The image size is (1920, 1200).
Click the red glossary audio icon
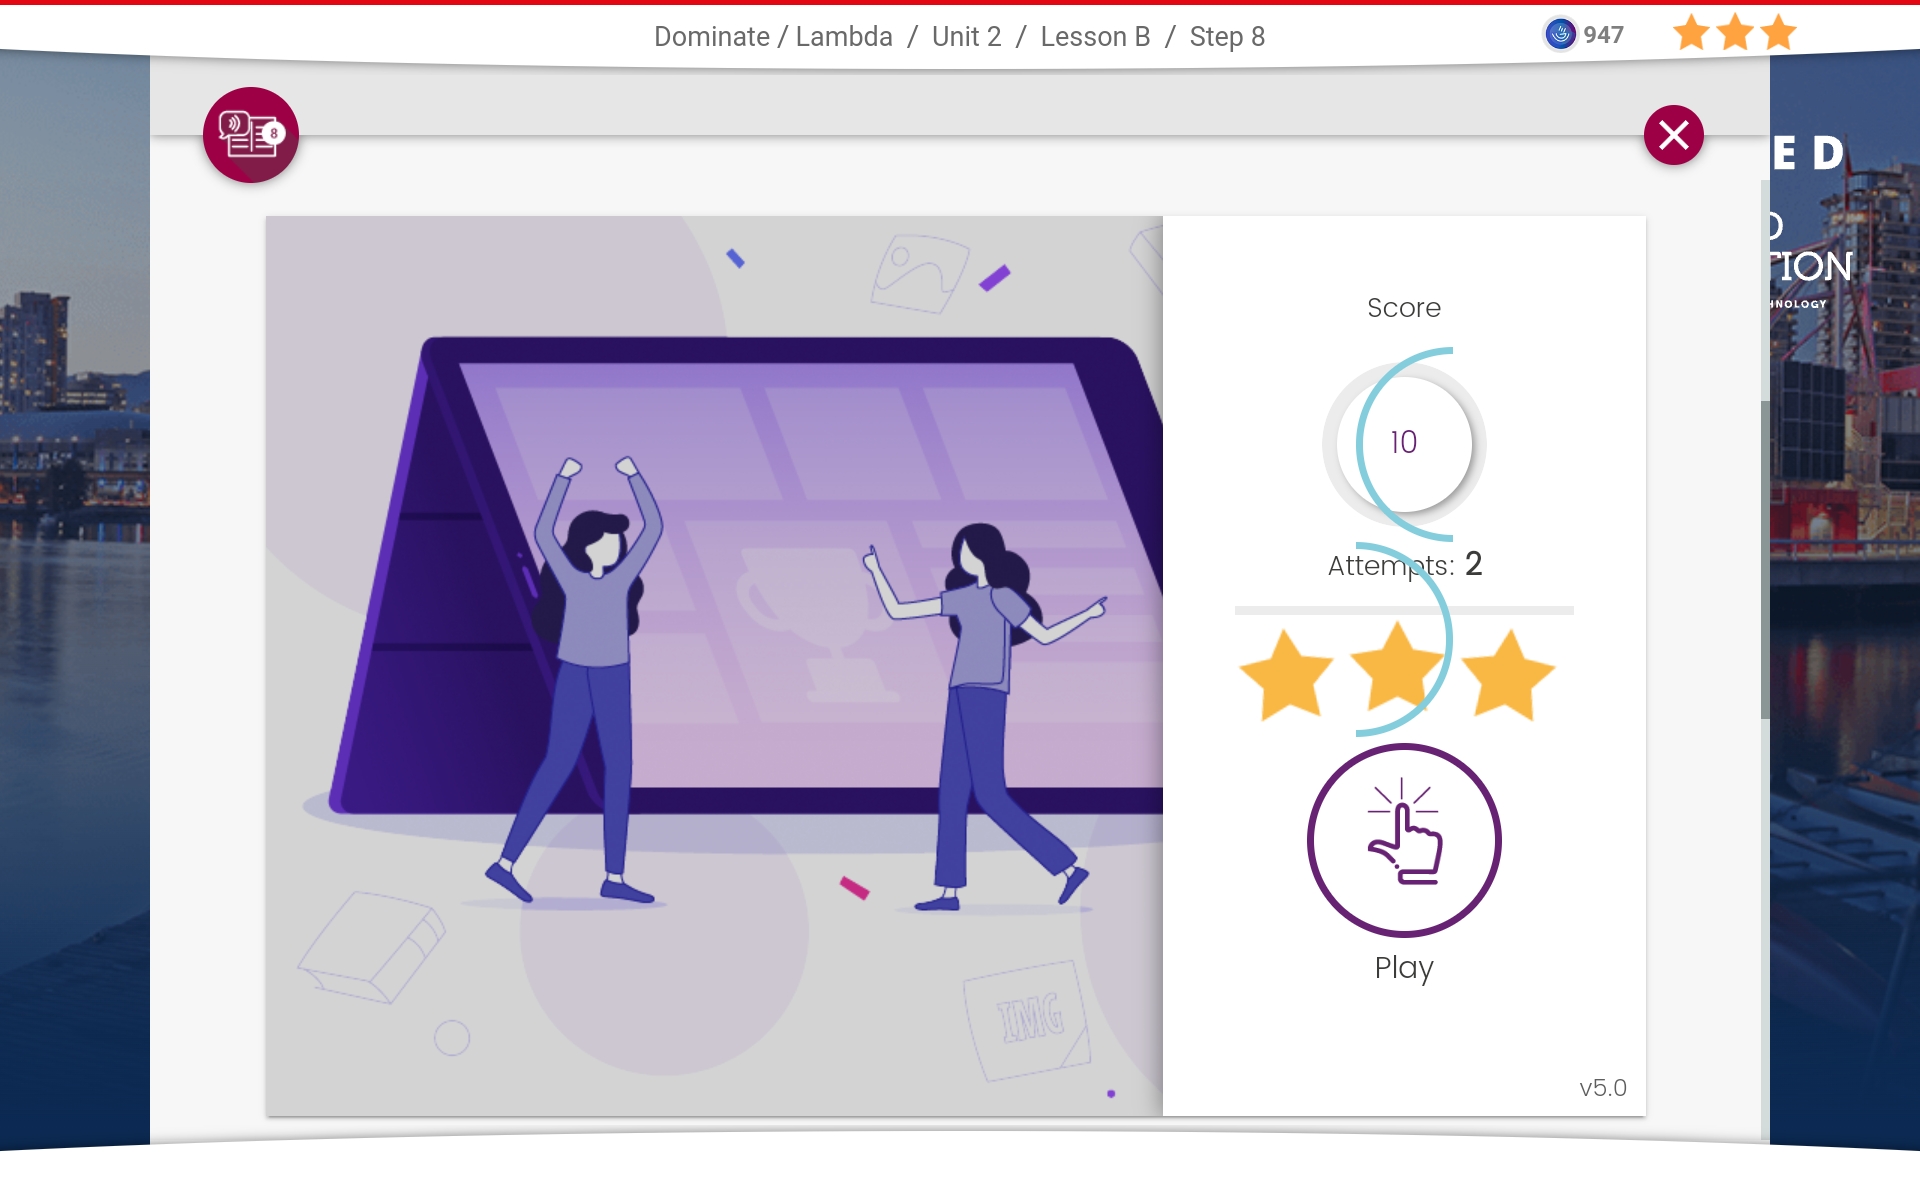pos(250,135)
